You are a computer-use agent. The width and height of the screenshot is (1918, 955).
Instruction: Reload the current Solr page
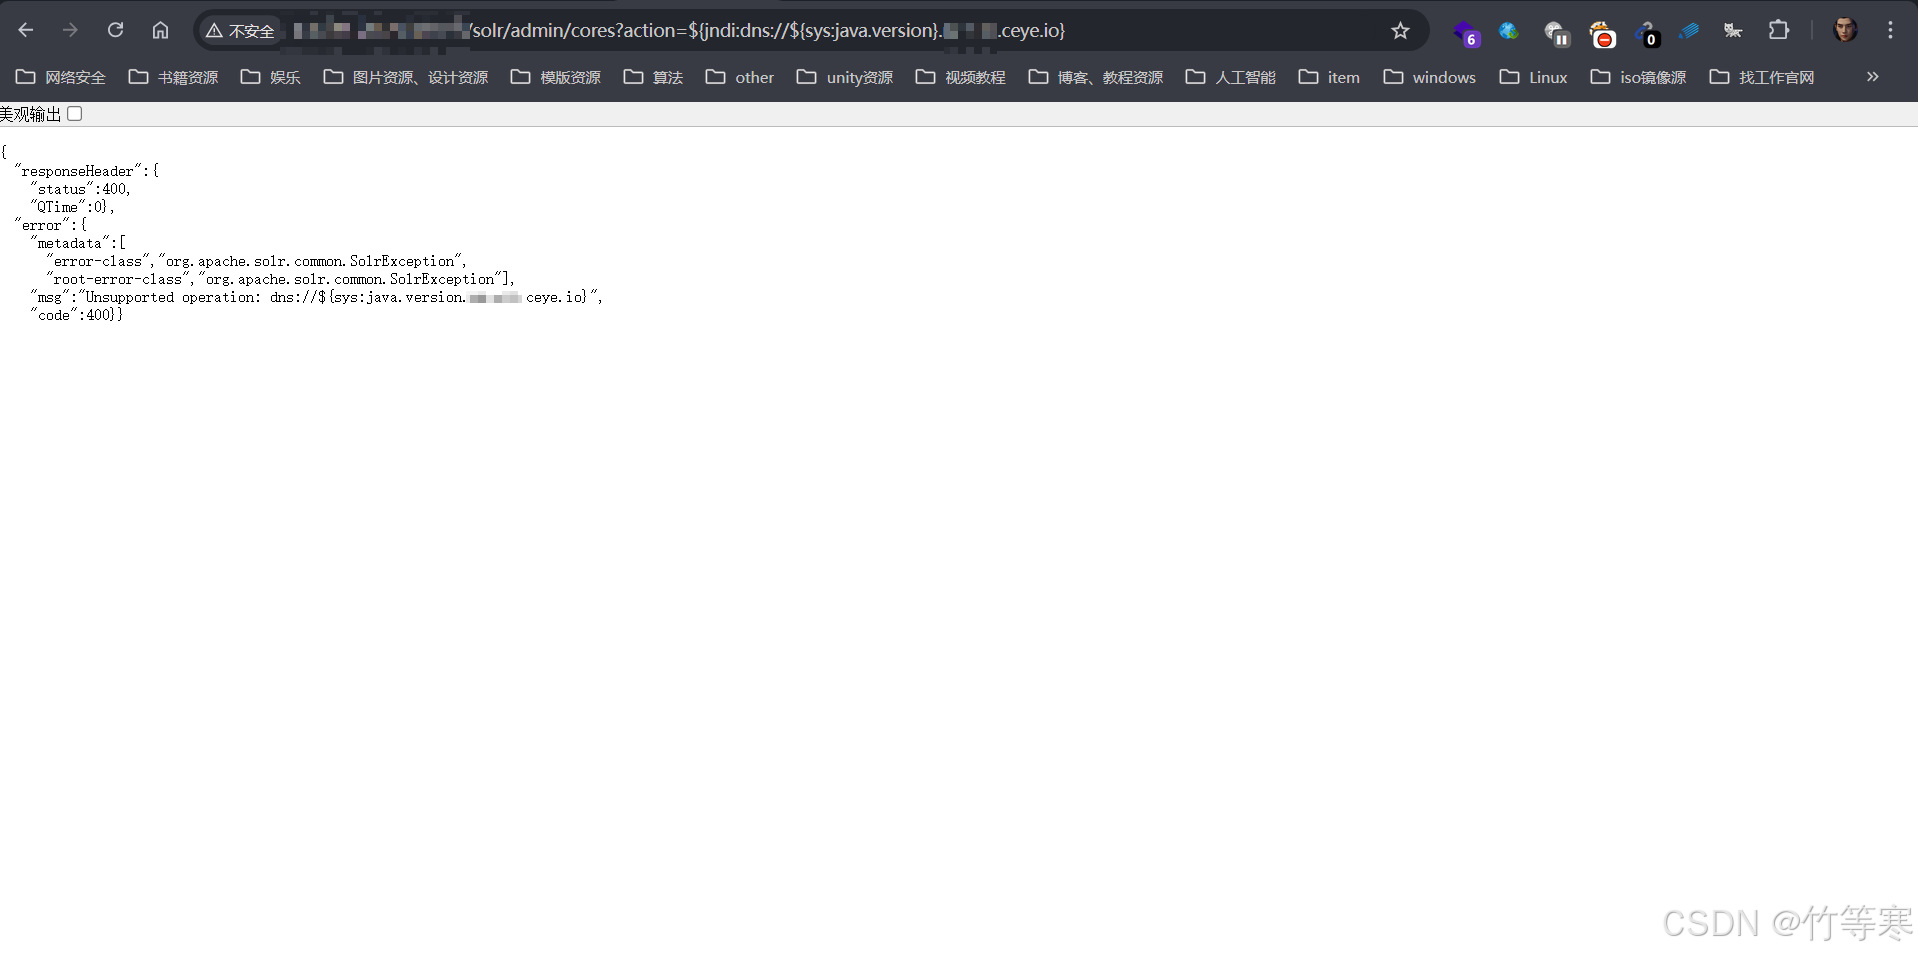coord(115,30)
